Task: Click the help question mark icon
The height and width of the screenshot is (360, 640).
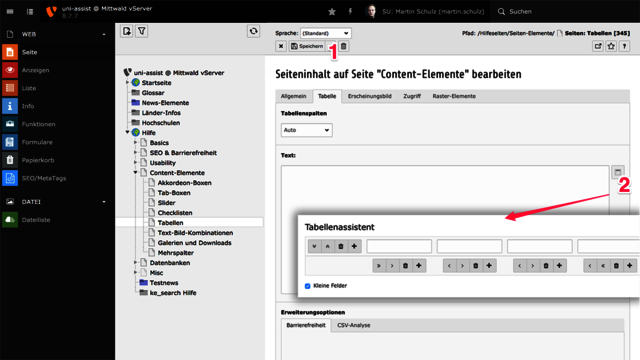Action: [x=624, y=46]
